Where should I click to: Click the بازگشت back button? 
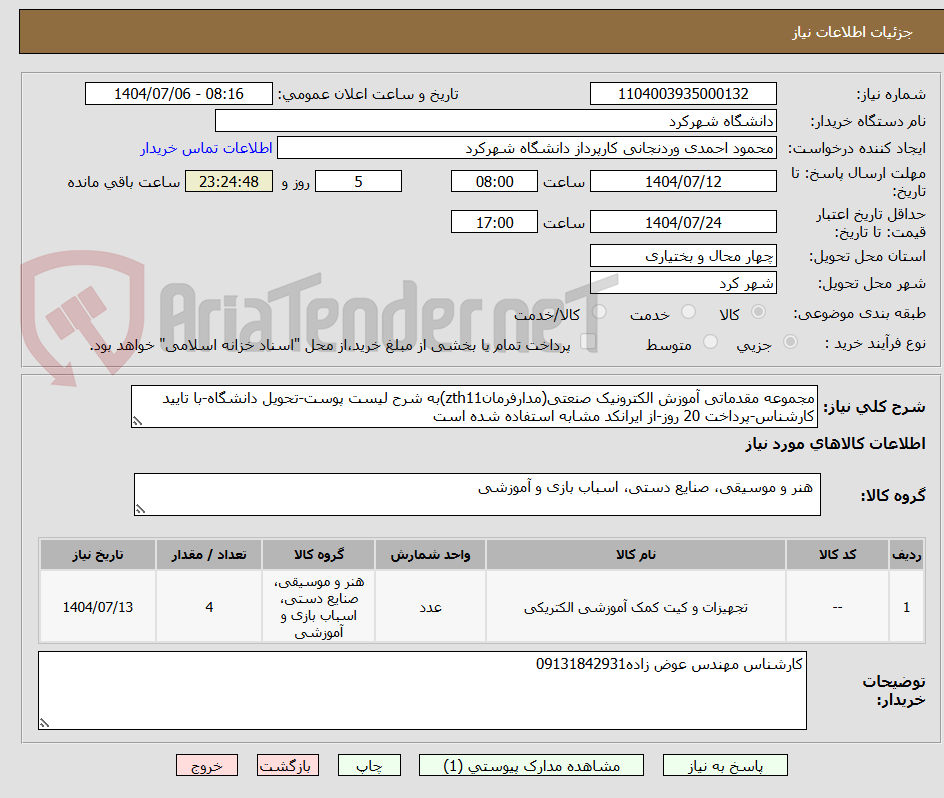click(x=288, y=765)
